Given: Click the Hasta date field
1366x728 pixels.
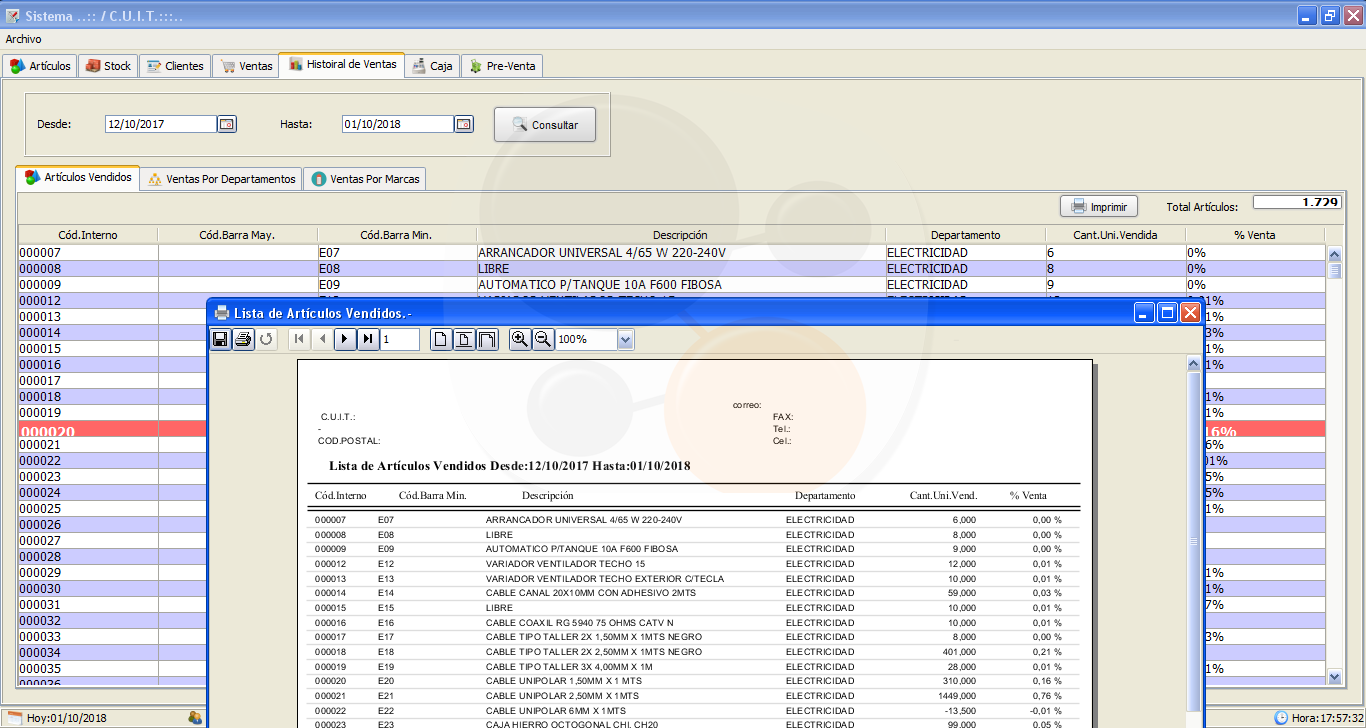Looking at the screenshot, I should [x=398, y=124].
